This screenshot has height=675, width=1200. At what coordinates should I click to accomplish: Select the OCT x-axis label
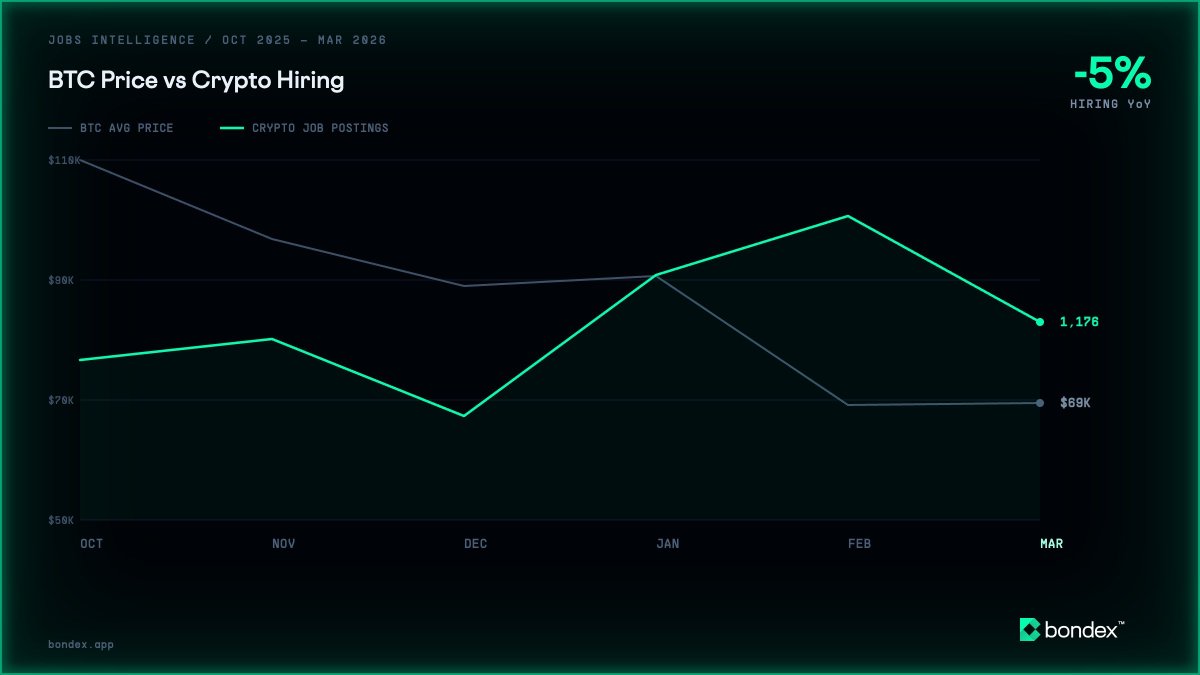click(91, 544)
